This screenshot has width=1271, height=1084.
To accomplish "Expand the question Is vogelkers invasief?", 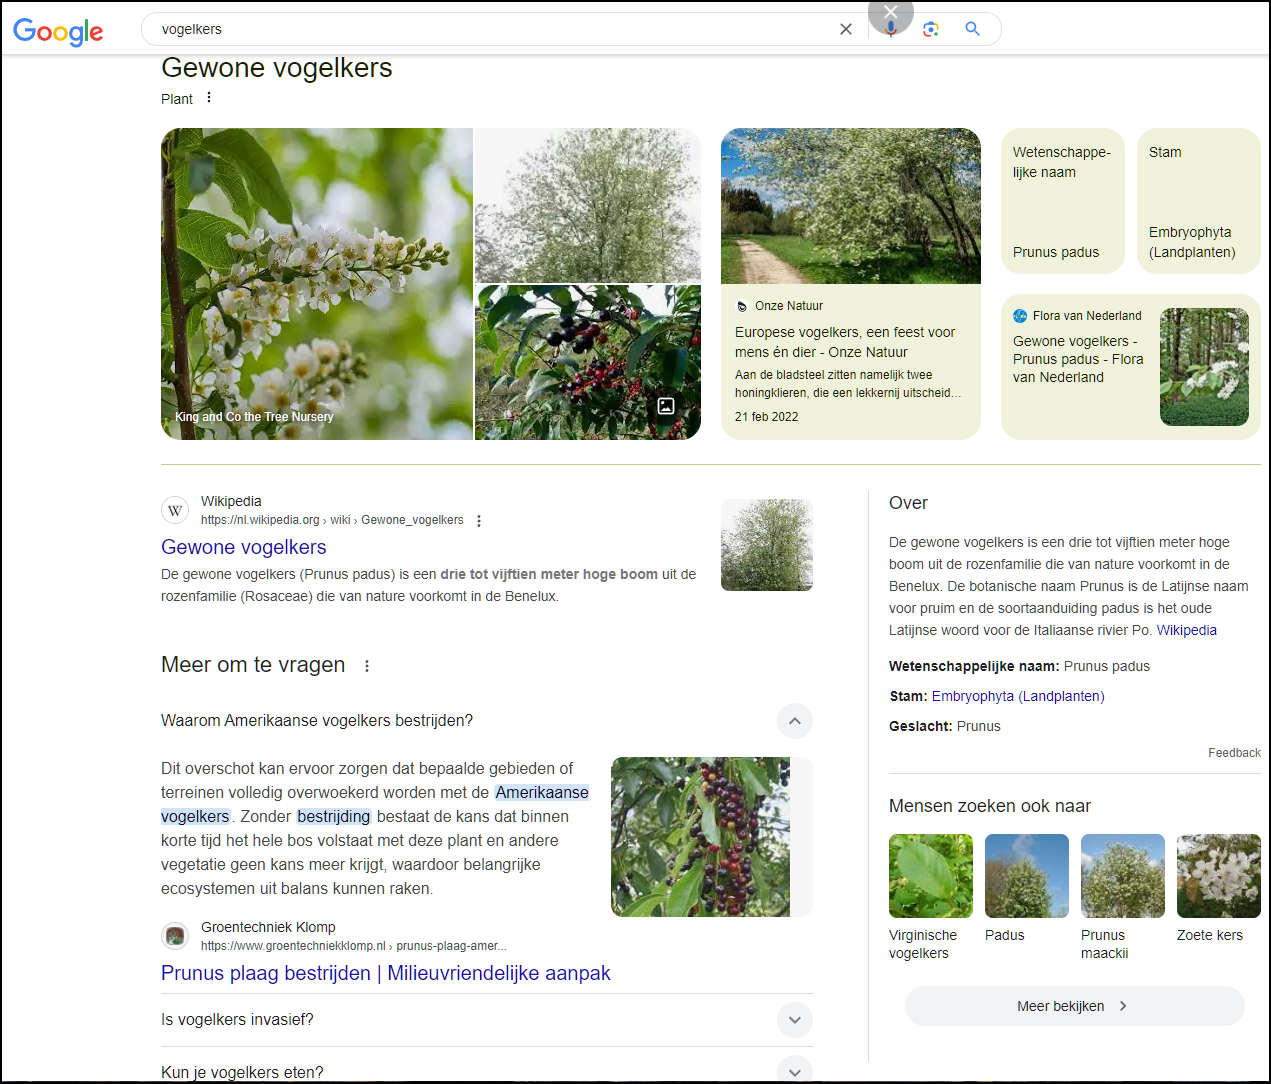I will click(x=794, y=1020).
